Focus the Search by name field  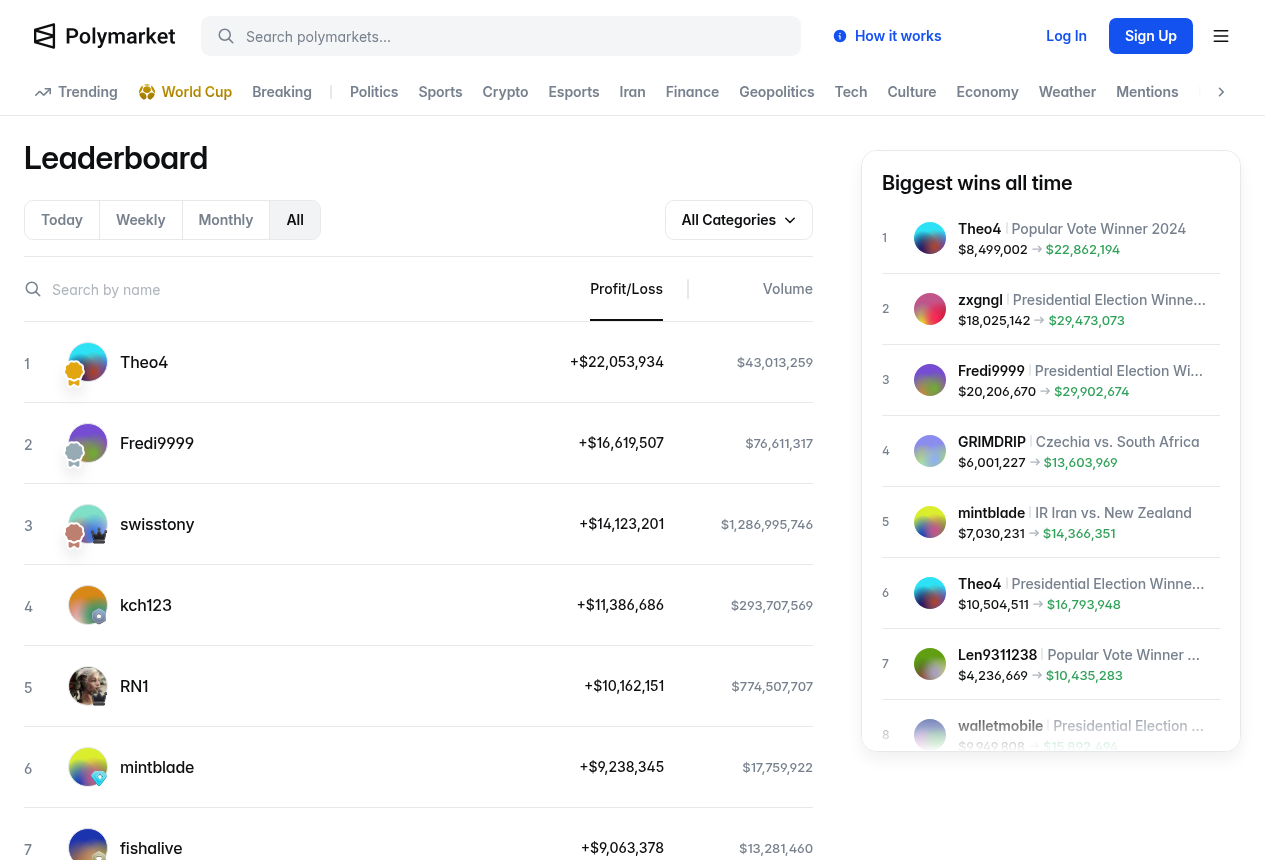(300, 289)
